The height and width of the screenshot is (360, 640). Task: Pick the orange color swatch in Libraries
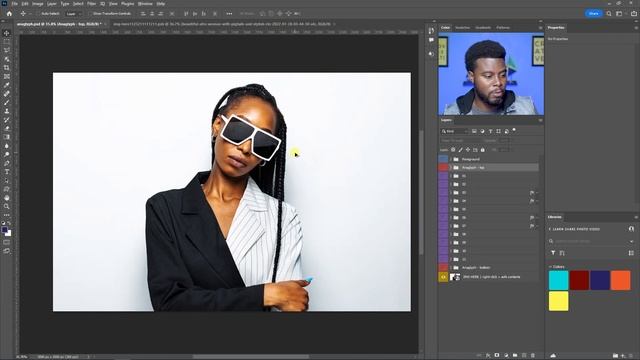click(620, 280)
